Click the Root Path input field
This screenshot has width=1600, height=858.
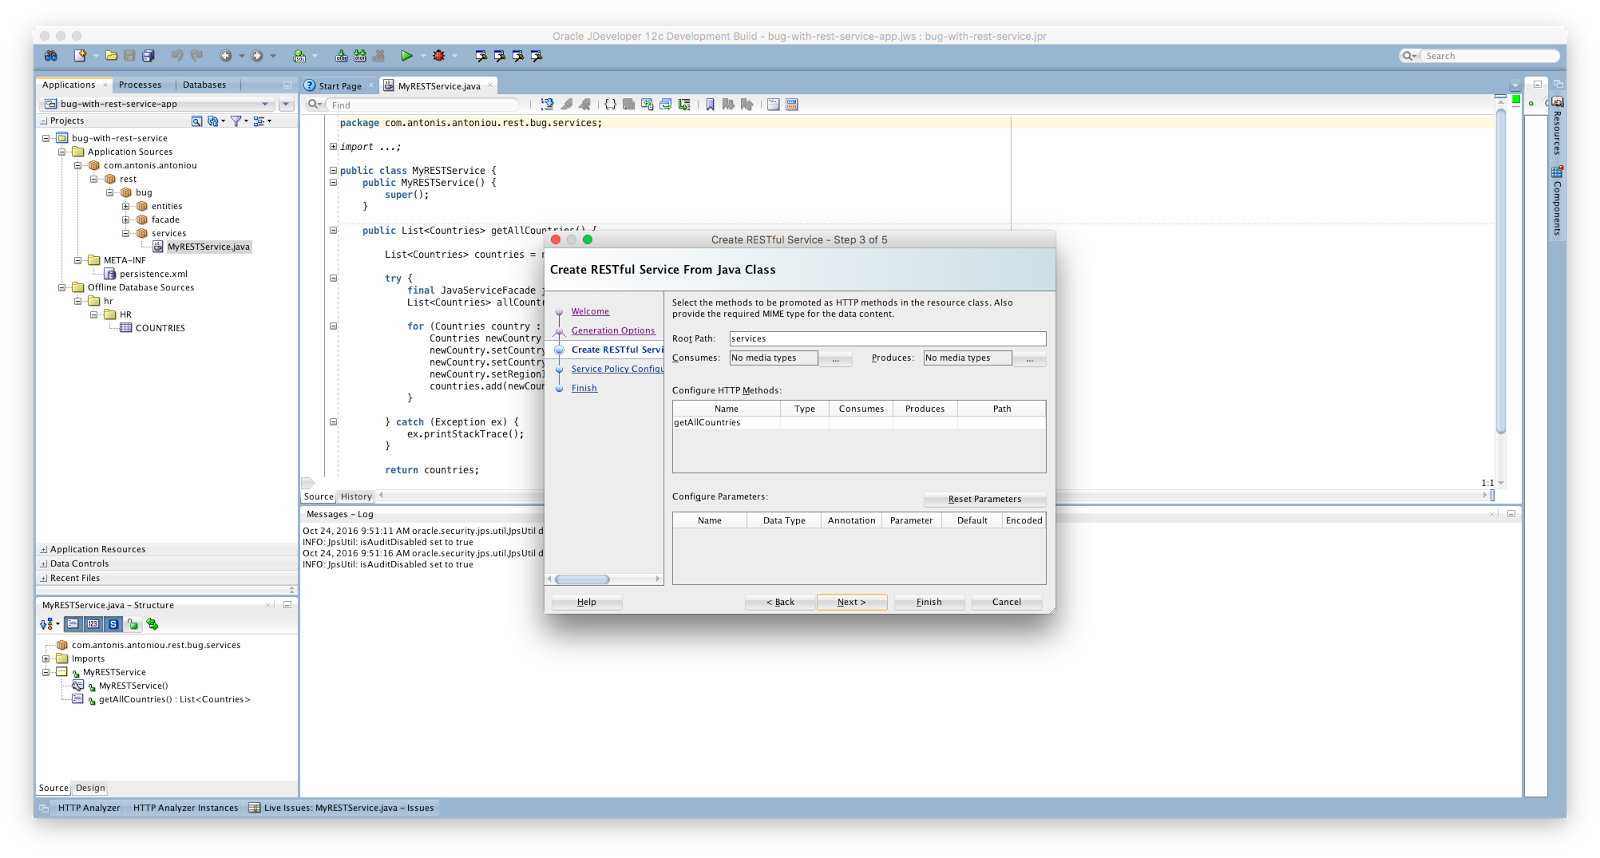[887, 339]
